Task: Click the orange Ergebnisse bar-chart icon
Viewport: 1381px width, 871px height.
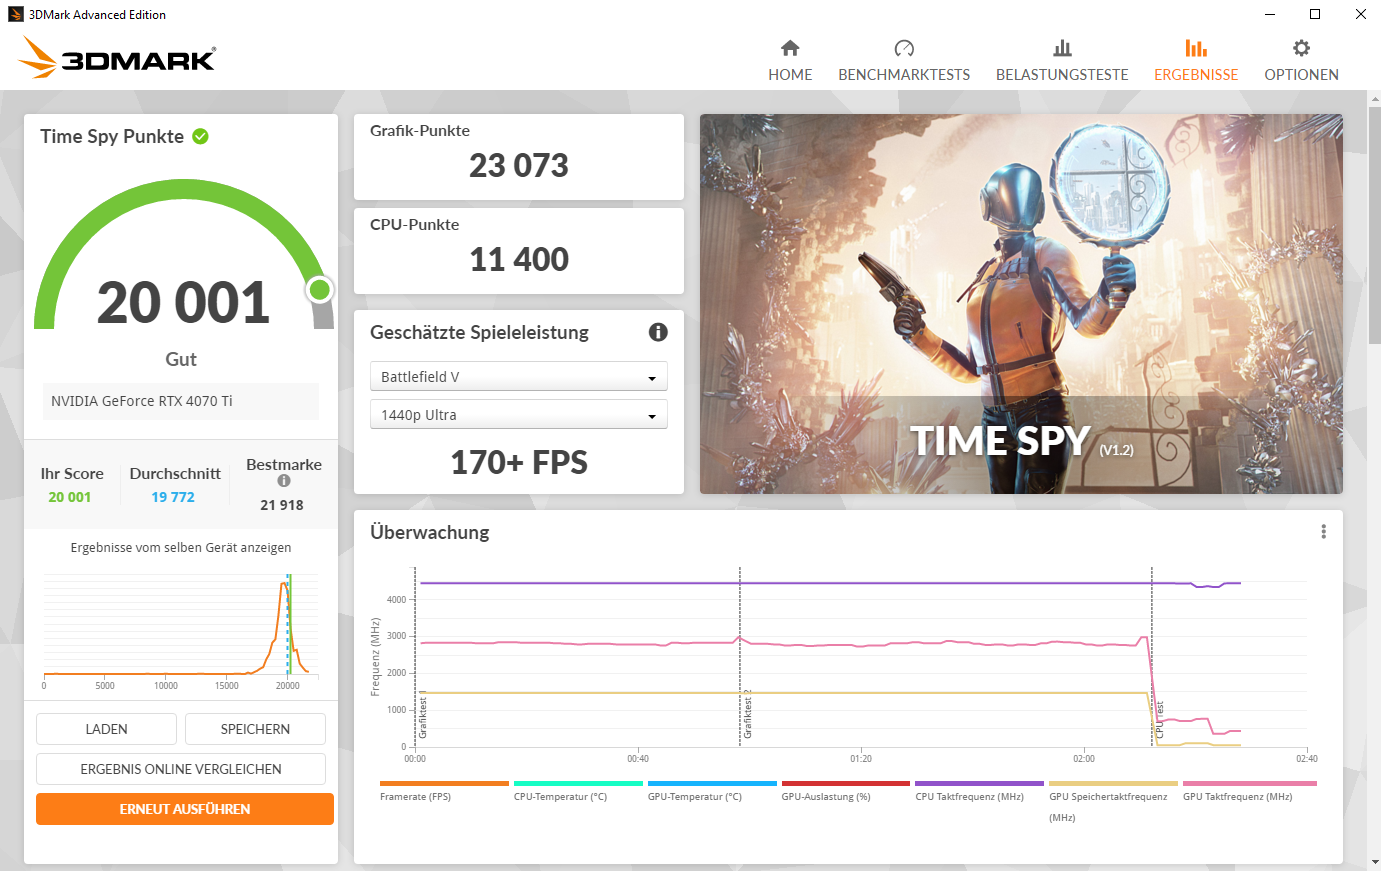Action: click(x=1196, y=46)
